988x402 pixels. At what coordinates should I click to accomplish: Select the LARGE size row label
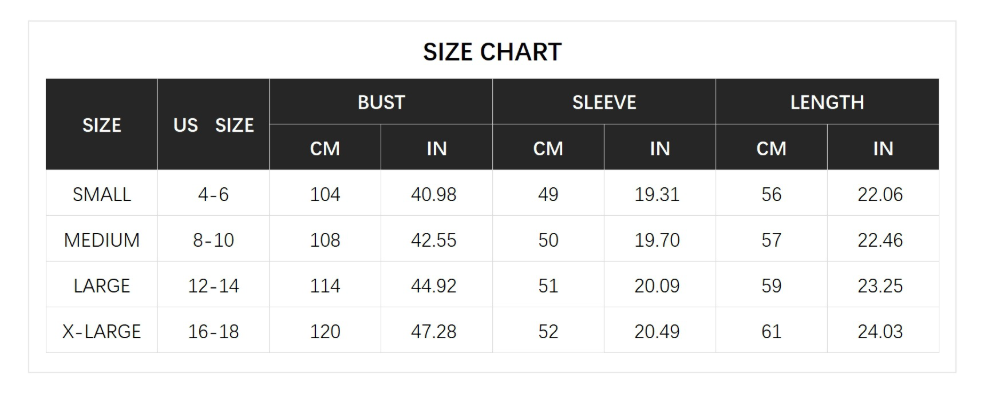click(102, 286)
